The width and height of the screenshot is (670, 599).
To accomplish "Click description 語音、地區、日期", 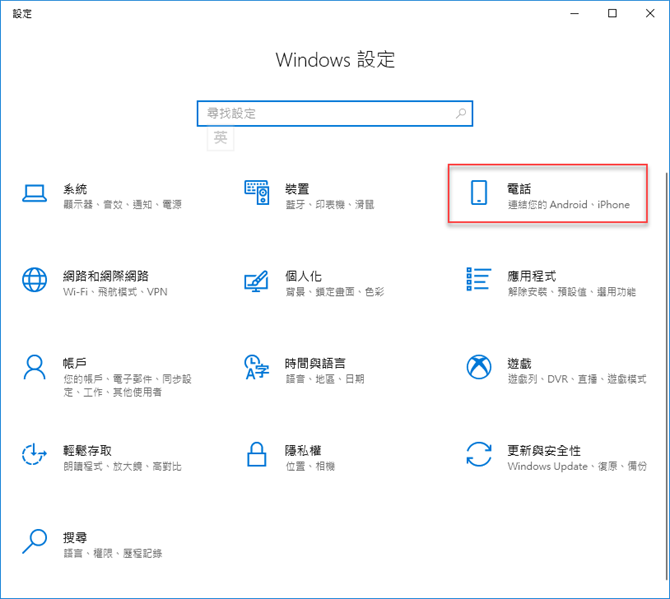I will point(325,379).
